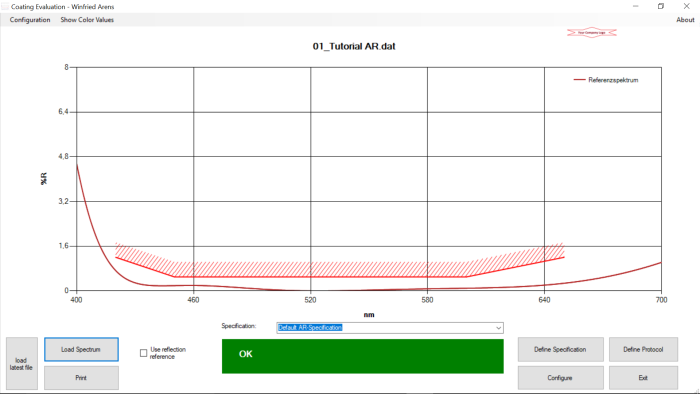Click the Exit button
This screenshot has width=700, height=394.
(x=643, y=378)
